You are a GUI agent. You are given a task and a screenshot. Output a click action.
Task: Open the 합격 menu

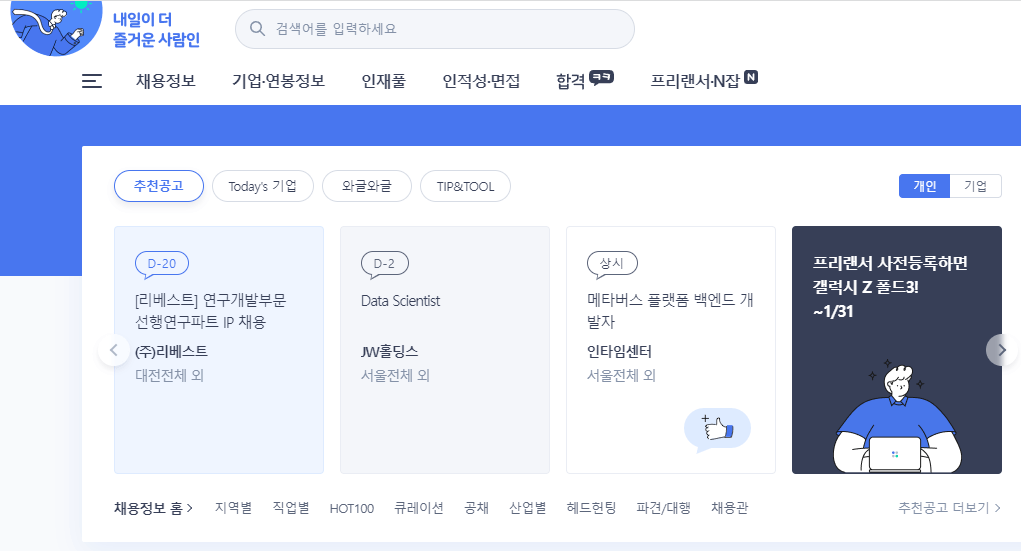[x=570, y=81]
